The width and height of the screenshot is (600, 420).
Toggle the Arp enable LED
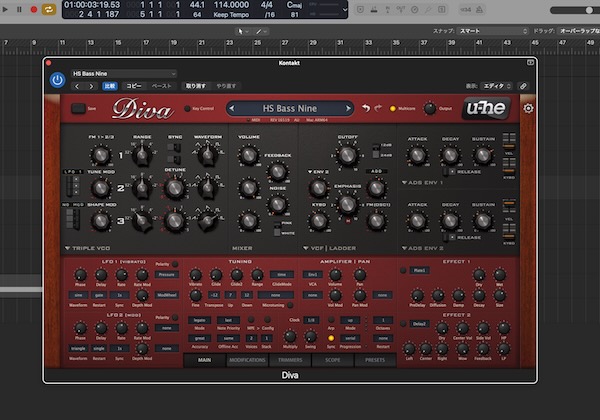(x=331, y=319)
